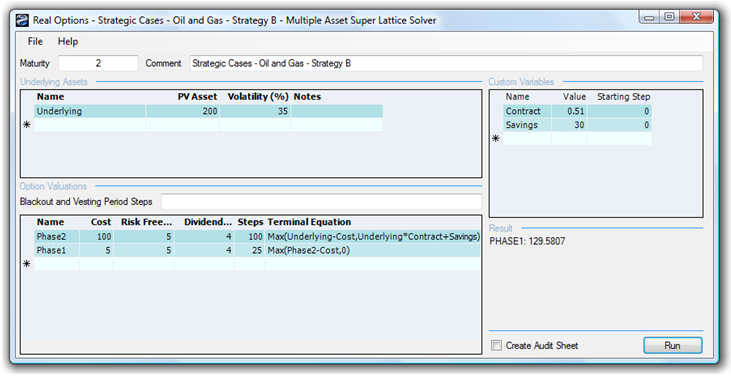This screenshot has height=378, width=731.
Task: Select the Phase1 cost value 5
Action: pos(96,250)
